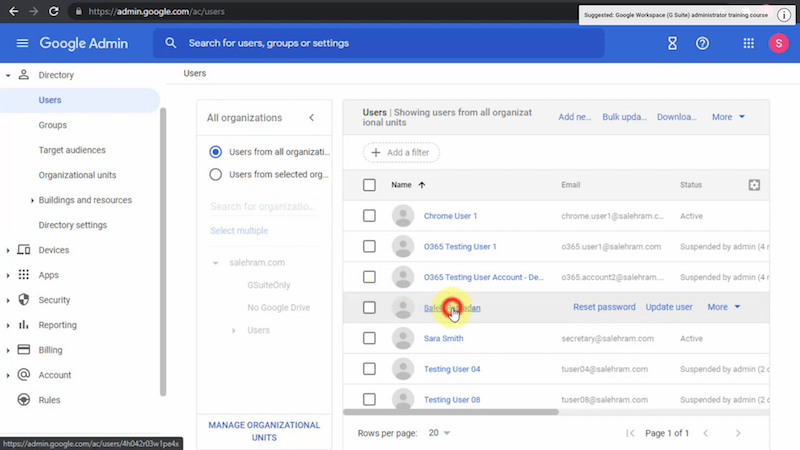Open Target audiences in sidebar
800x450 pixels.
[x=72, y=150]
